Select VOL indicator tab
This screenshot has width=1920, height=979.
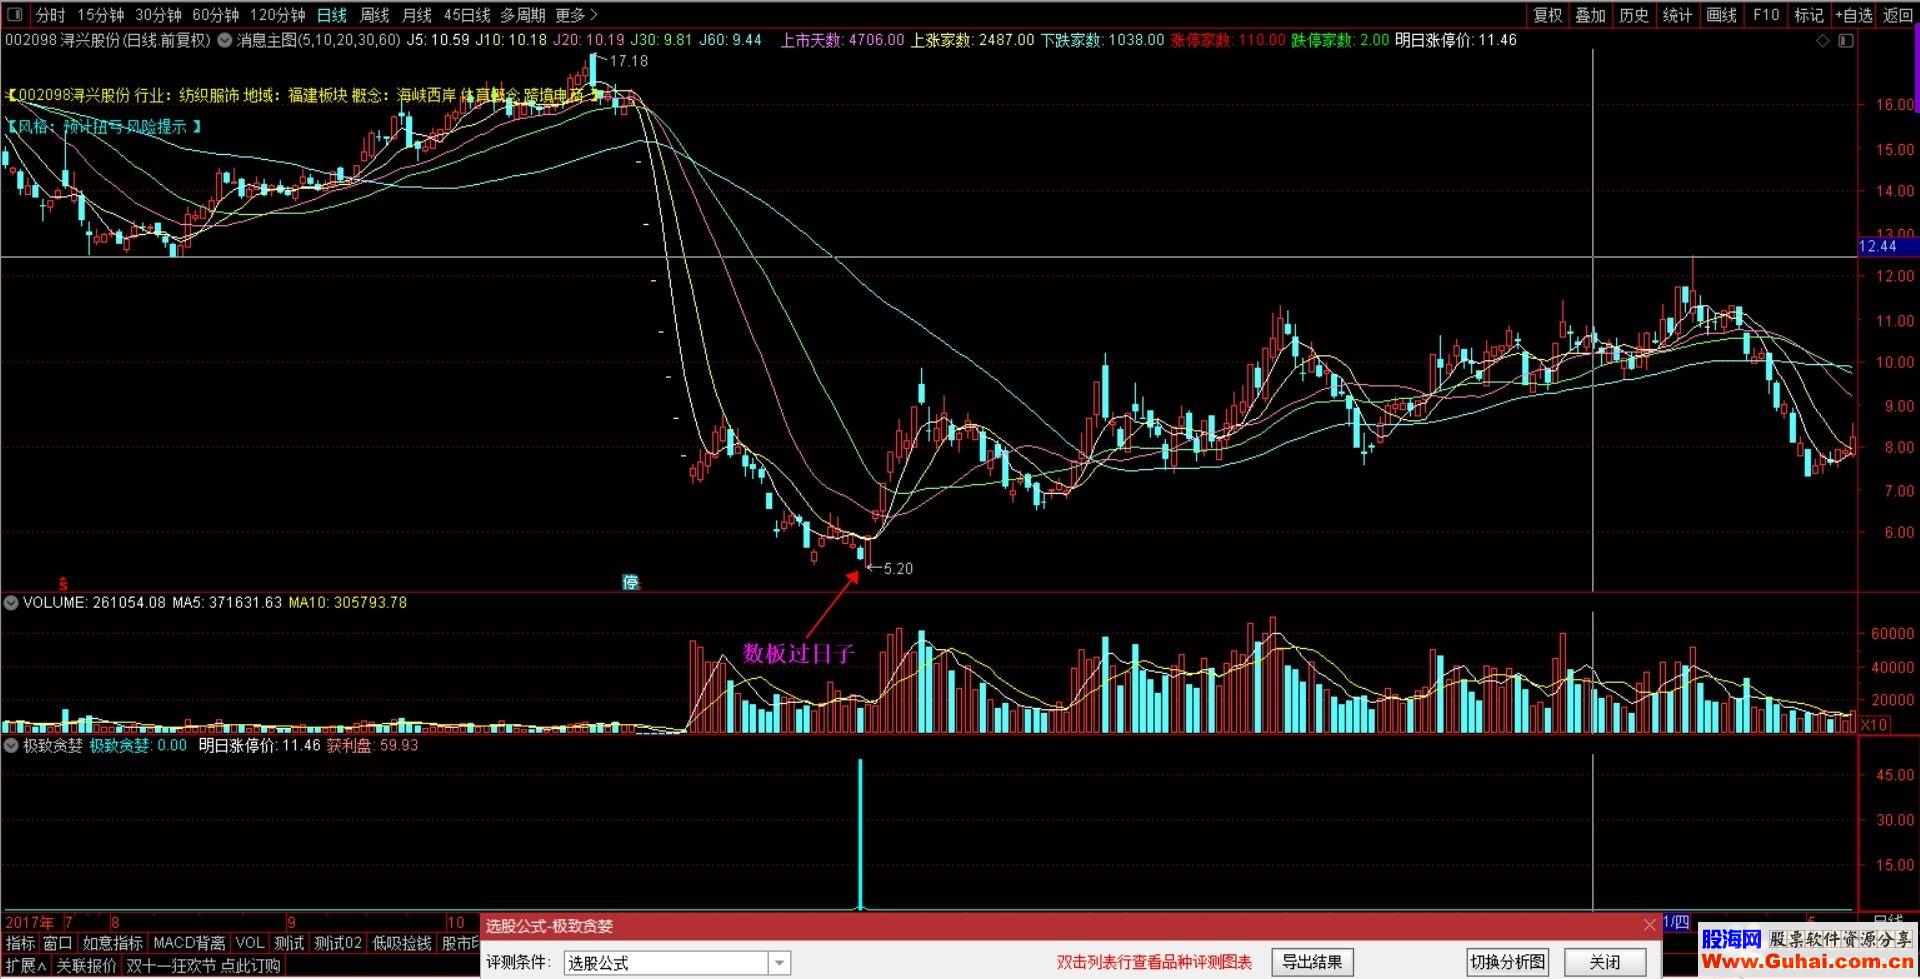[249, 943]
